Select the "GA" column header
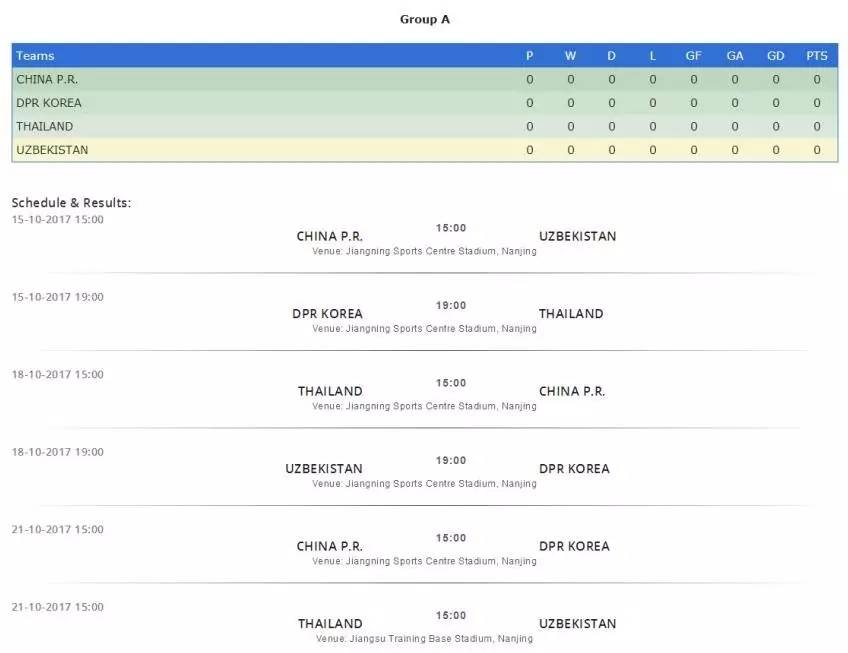The width and height of the screenshot is (848, 653). point(735,56)
